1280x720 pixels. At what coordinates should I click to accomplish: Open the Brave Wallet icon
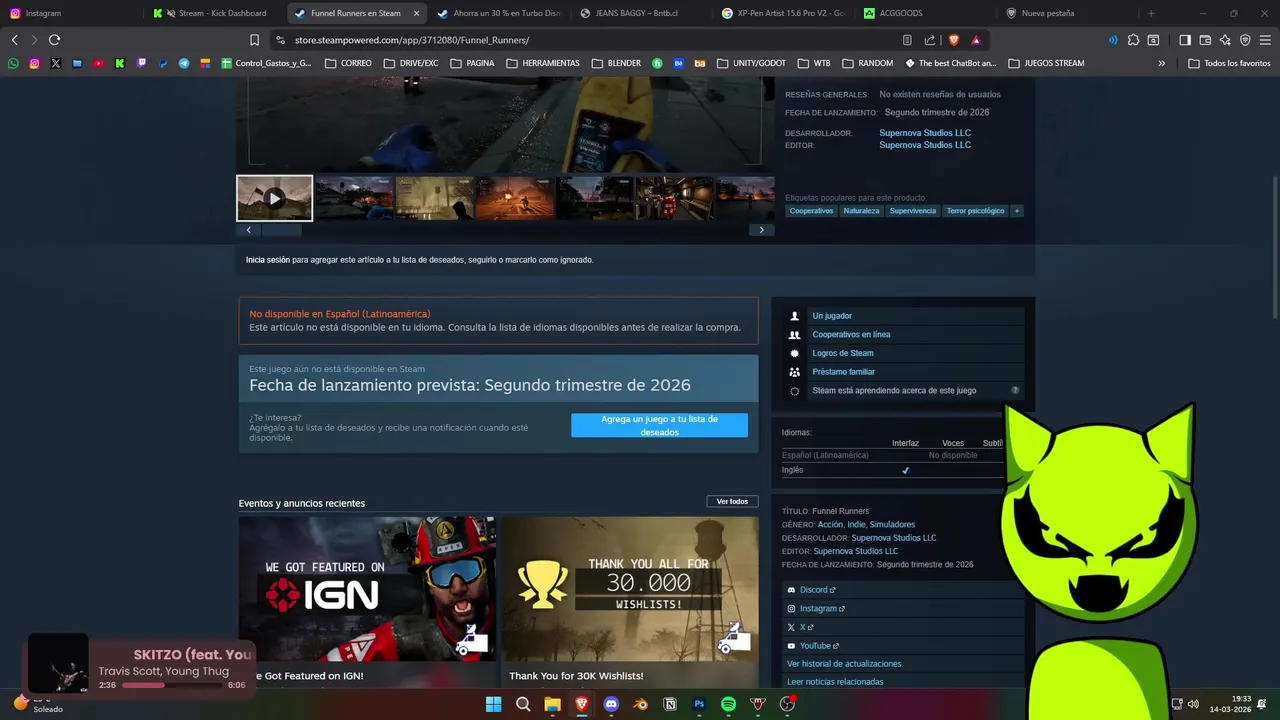click(1205, 40)
